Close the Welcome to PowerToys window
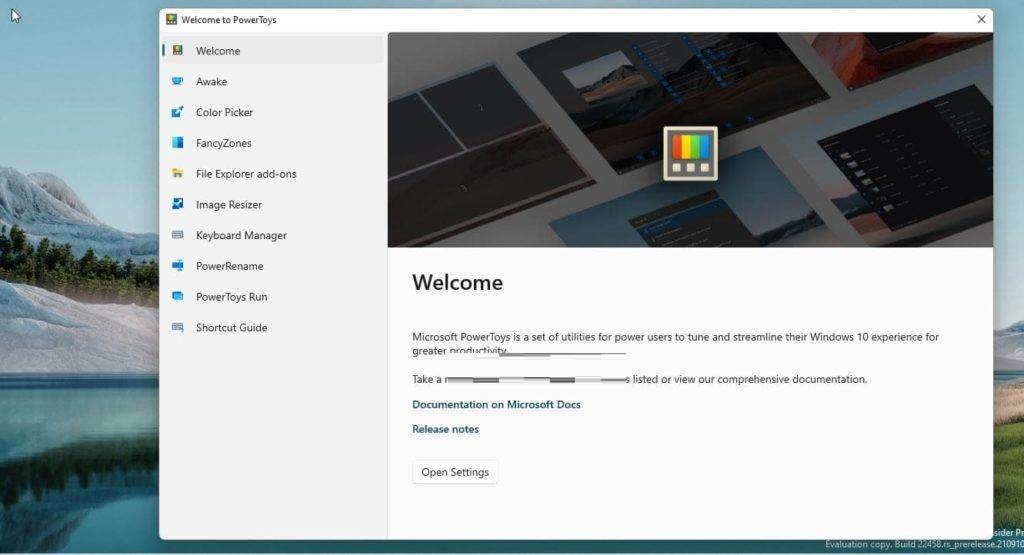Viewport: 1024px width, 555px height. (981, 19)
